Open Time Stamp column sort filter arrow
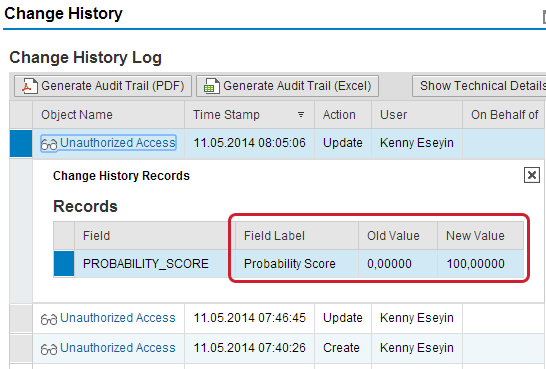 click(x=301, y=115)
